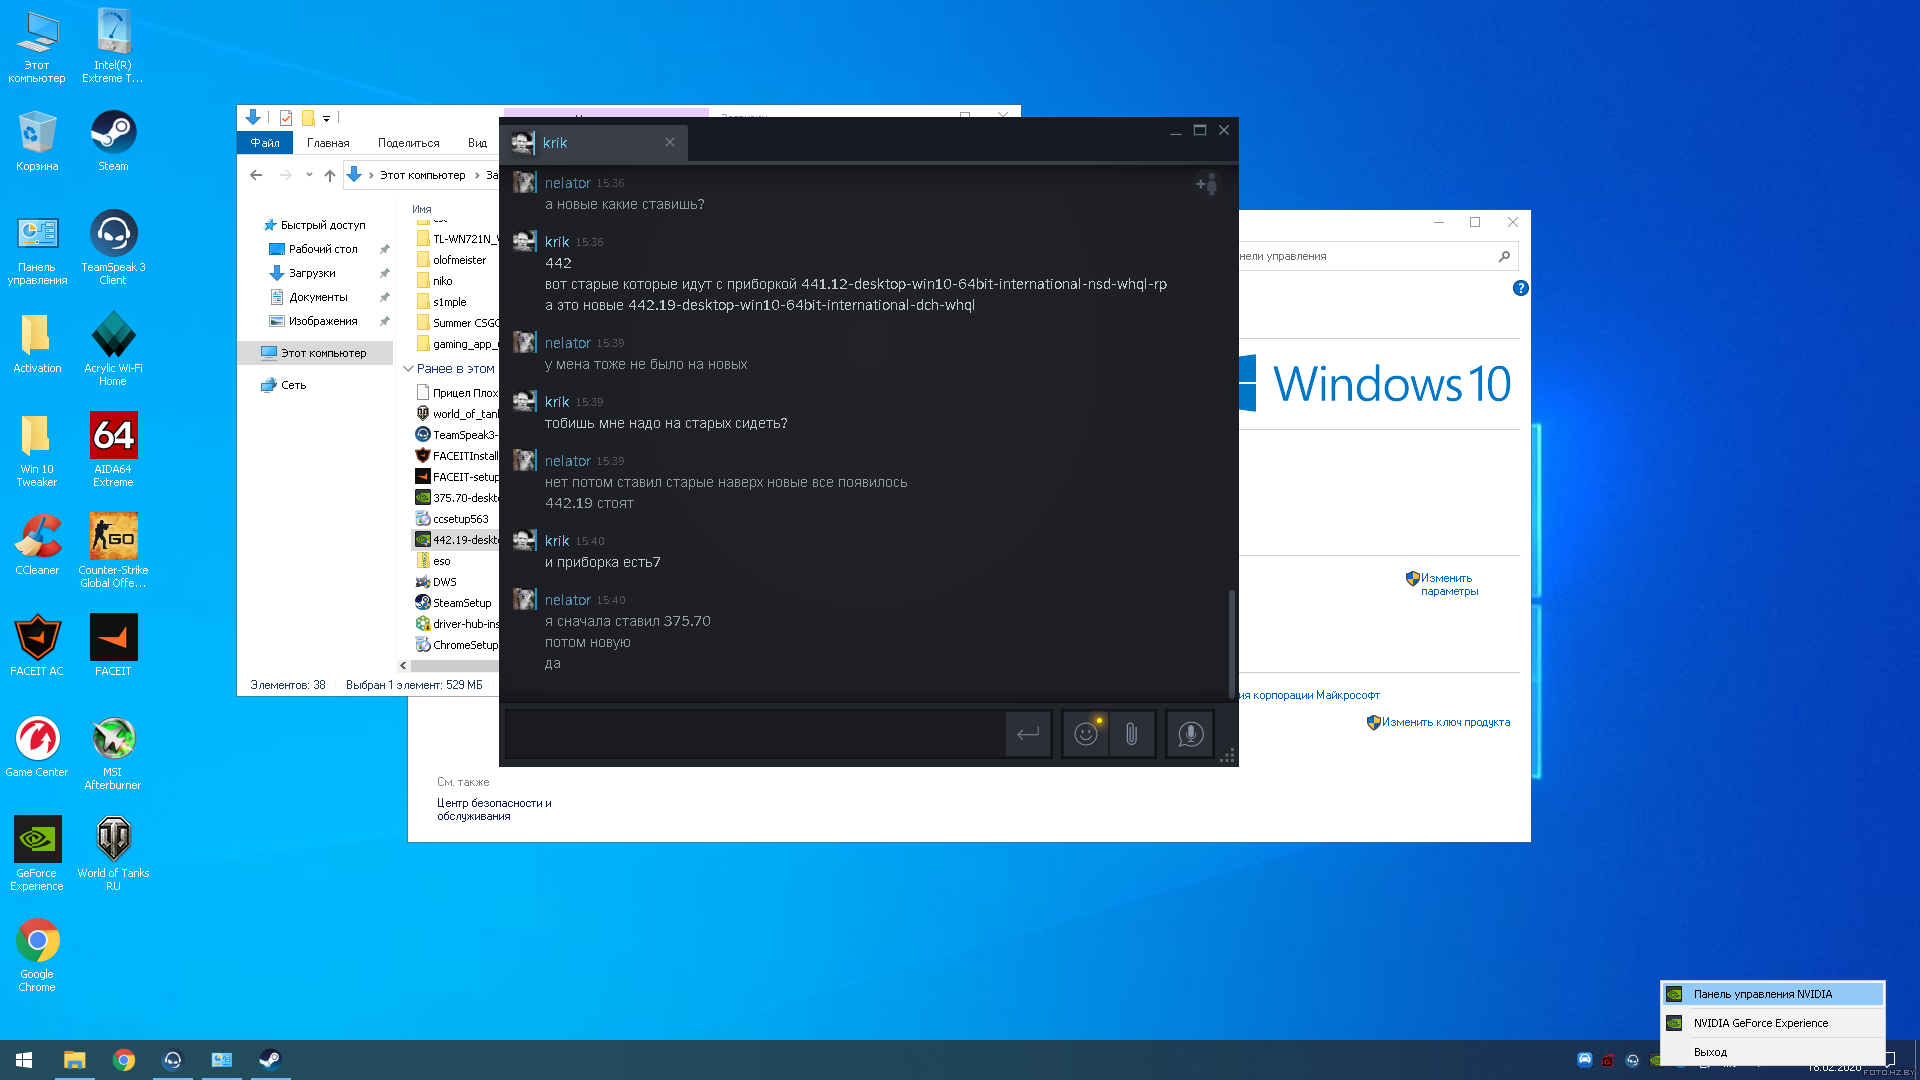Click the 'Изменить ключ продукта' link
The width and height of the screenshot is (1920, 1080).
(x=1446, y=722)
